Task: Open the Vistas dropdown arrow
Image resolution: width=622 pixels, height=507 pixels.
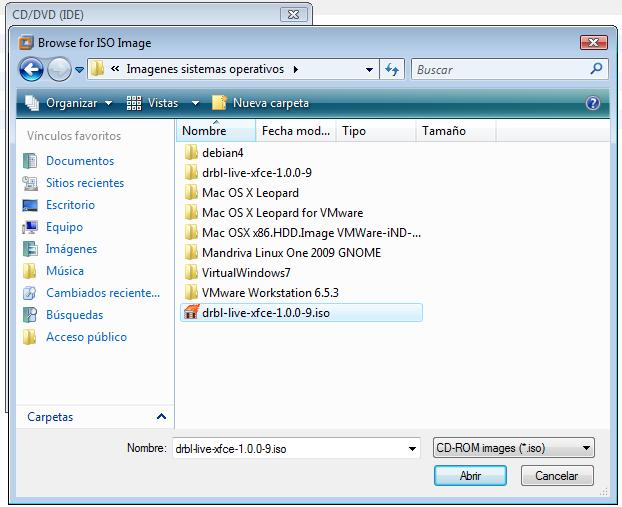Action: [195, 103]
